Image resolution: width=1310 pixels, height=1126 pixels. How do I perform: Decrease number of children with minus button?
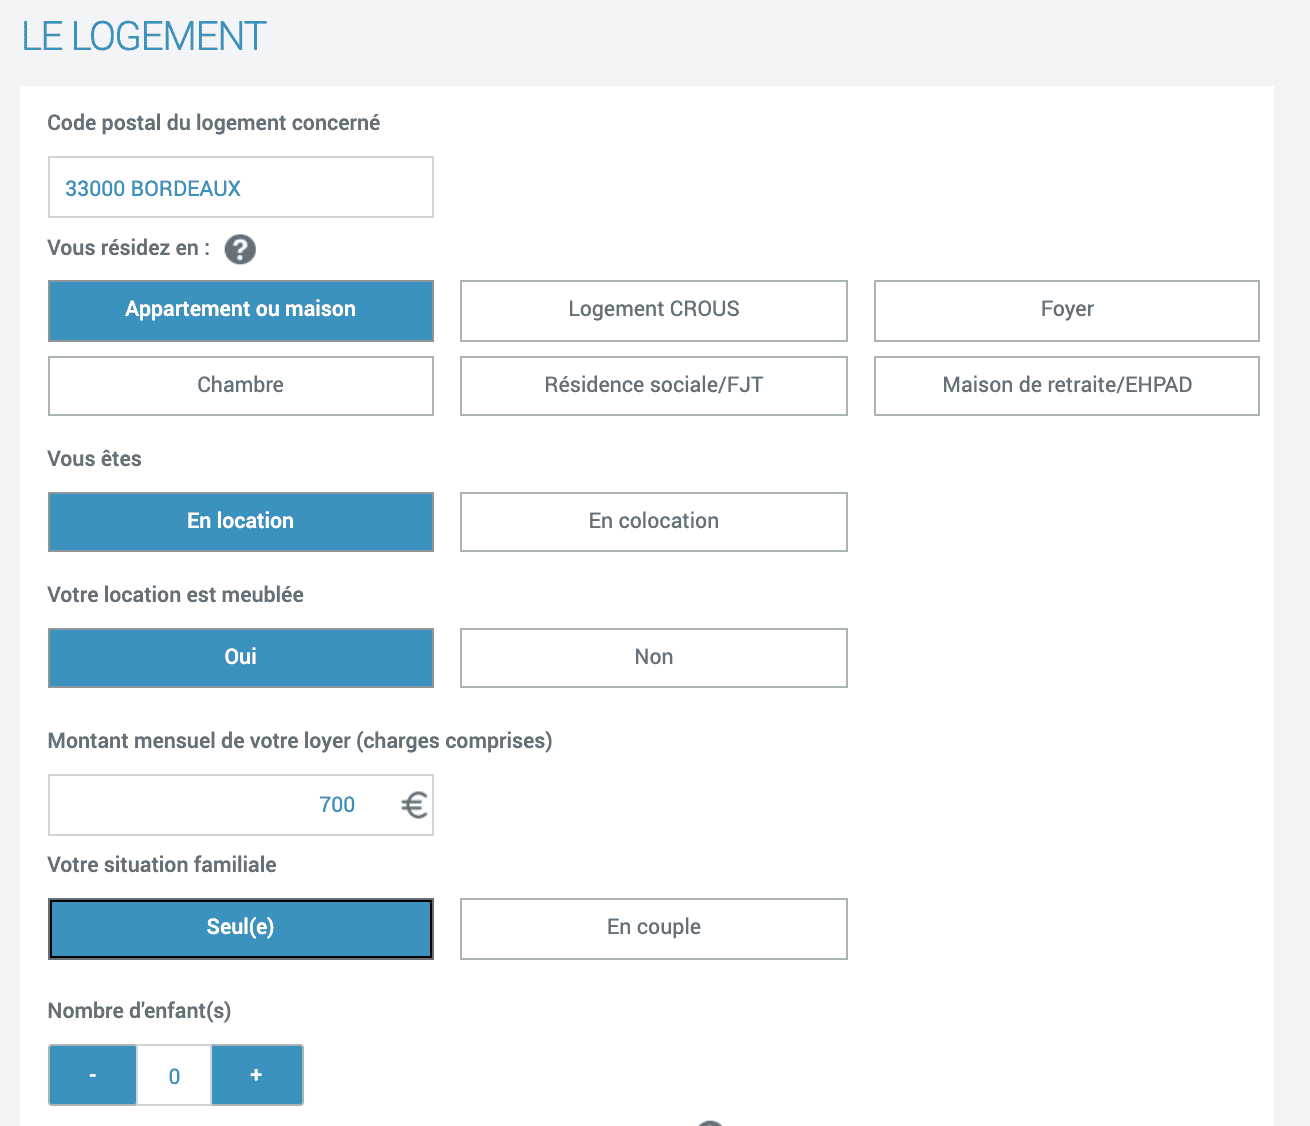(92, 1075)
